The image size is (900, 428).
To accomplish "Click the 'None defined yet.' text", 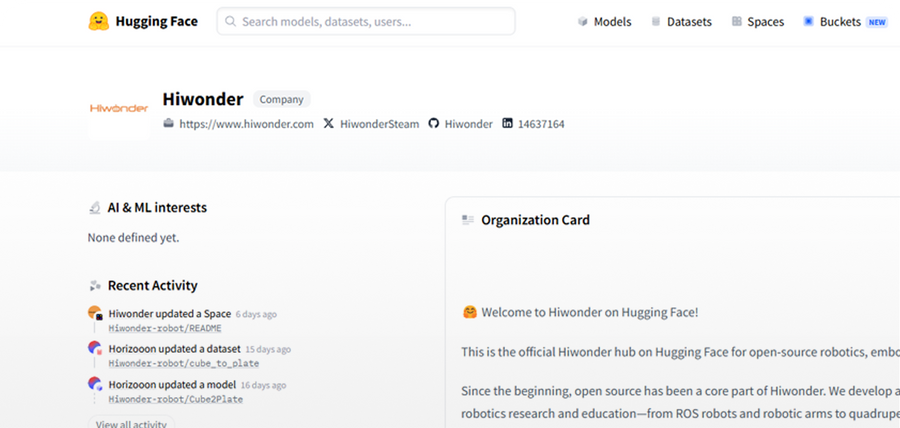I will pyautogui.click(x=133, y=238).
